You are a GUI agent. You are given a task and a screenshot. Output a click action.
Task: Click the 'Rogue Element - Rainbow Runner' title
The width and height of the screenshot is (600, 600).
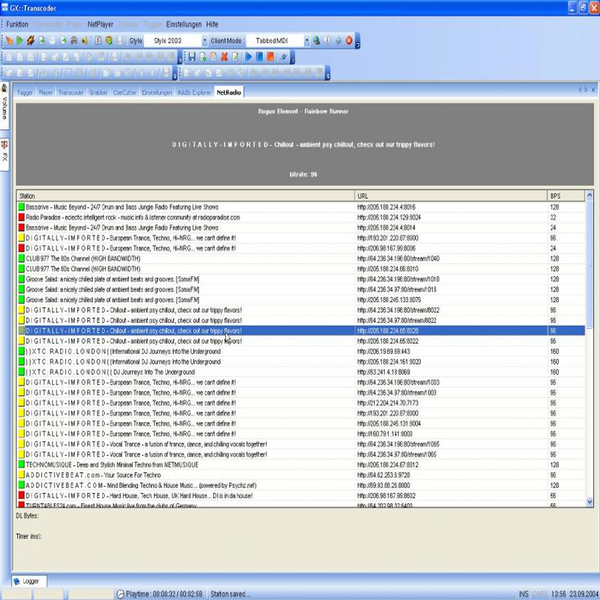click(303, 111)
